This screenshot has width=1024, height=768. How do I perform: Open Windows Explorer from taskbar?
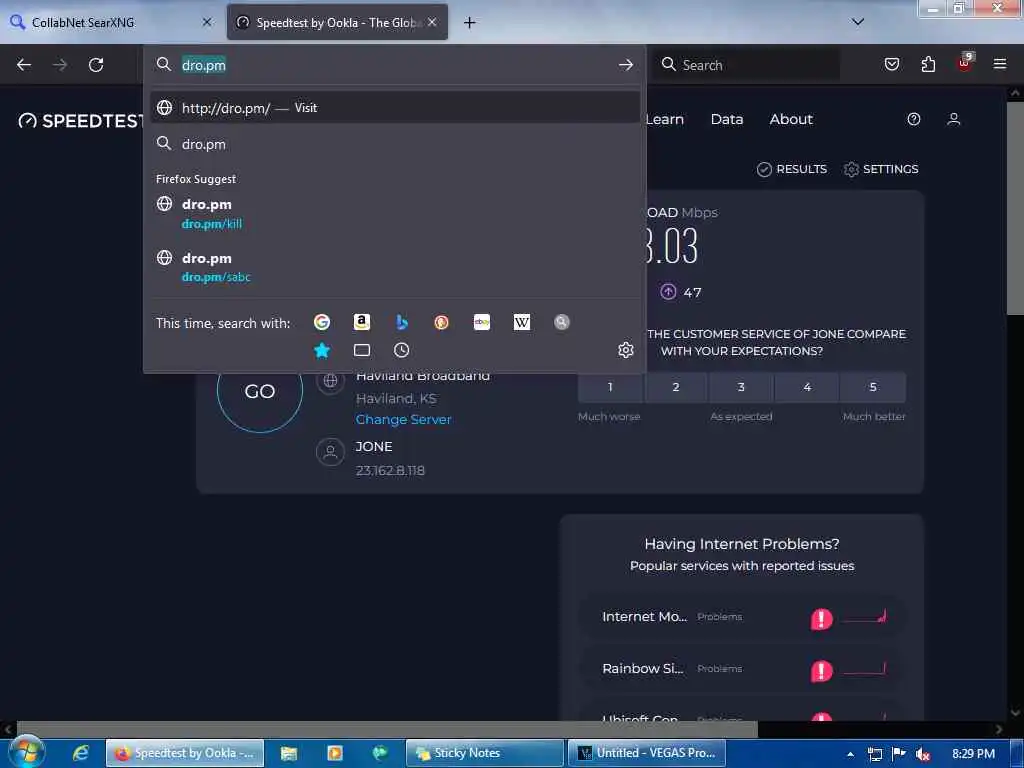[289, 753]
